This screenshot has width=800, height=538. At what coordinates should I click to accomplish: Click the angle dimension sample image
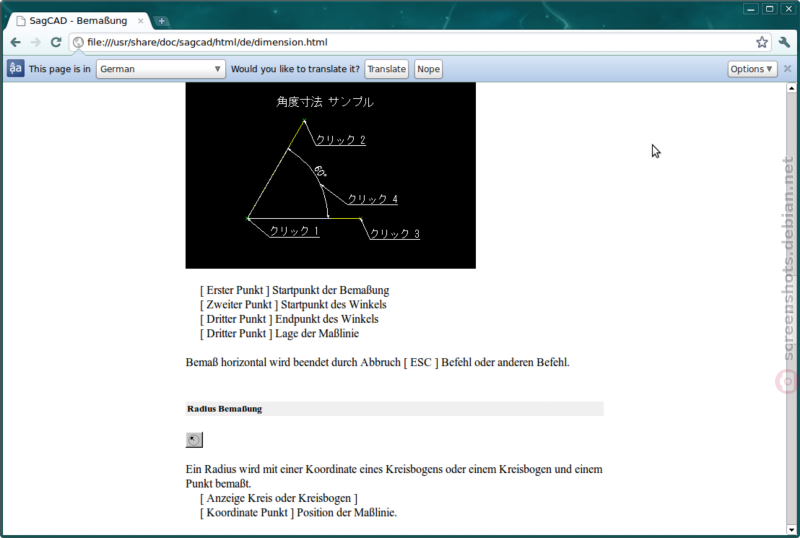[x=331, y=175]
